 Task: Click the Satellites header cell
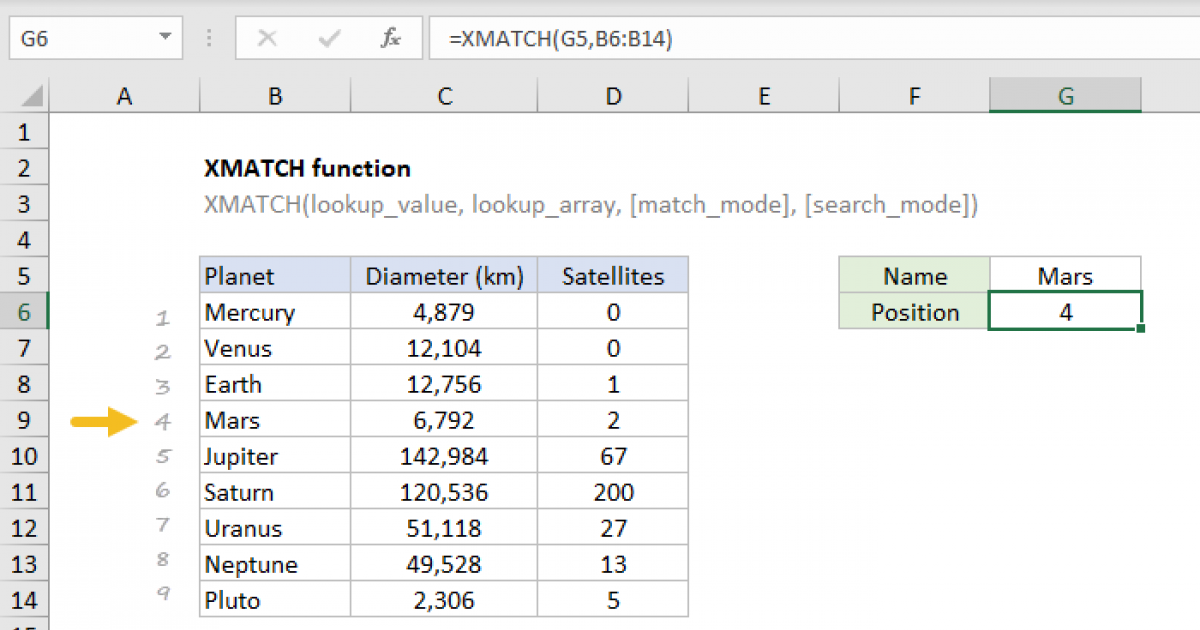point(612,276)
